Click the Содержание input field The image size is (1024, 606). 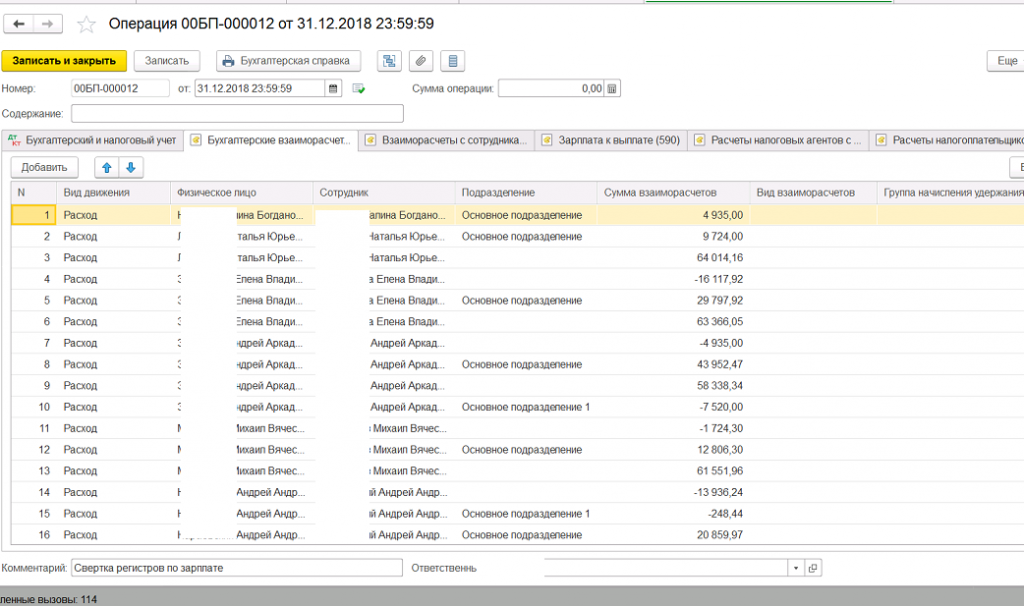pyautogui.click(x=237, y=114)
